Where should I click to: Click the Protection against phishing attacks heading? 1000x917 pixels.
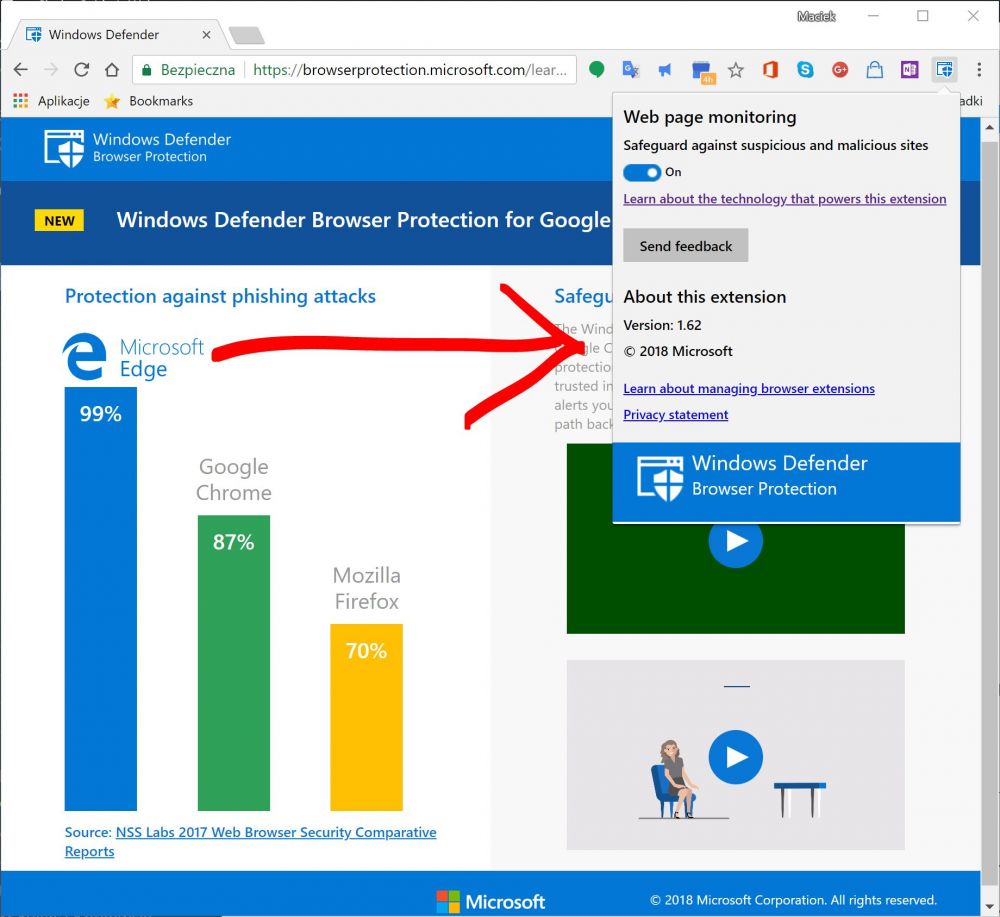point(220,296)
